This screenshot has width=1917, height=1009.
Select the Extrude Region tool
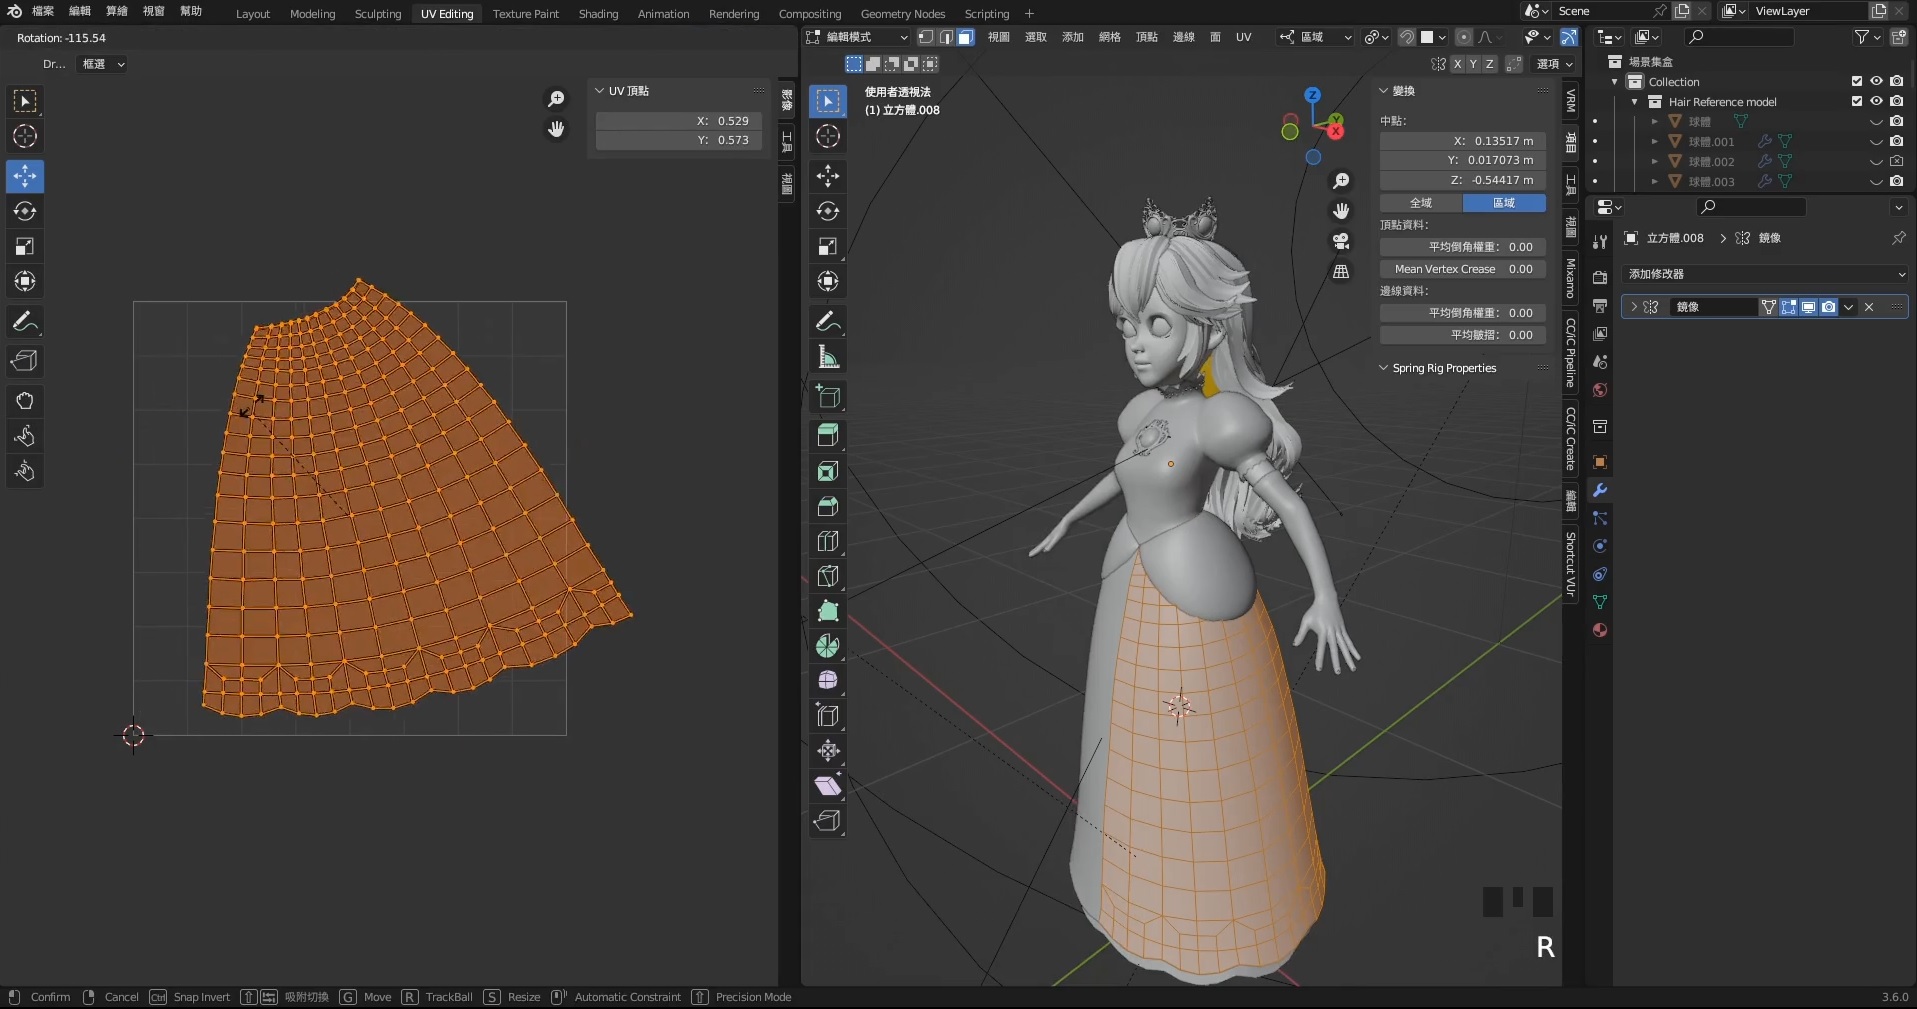[x=828, y=435]
